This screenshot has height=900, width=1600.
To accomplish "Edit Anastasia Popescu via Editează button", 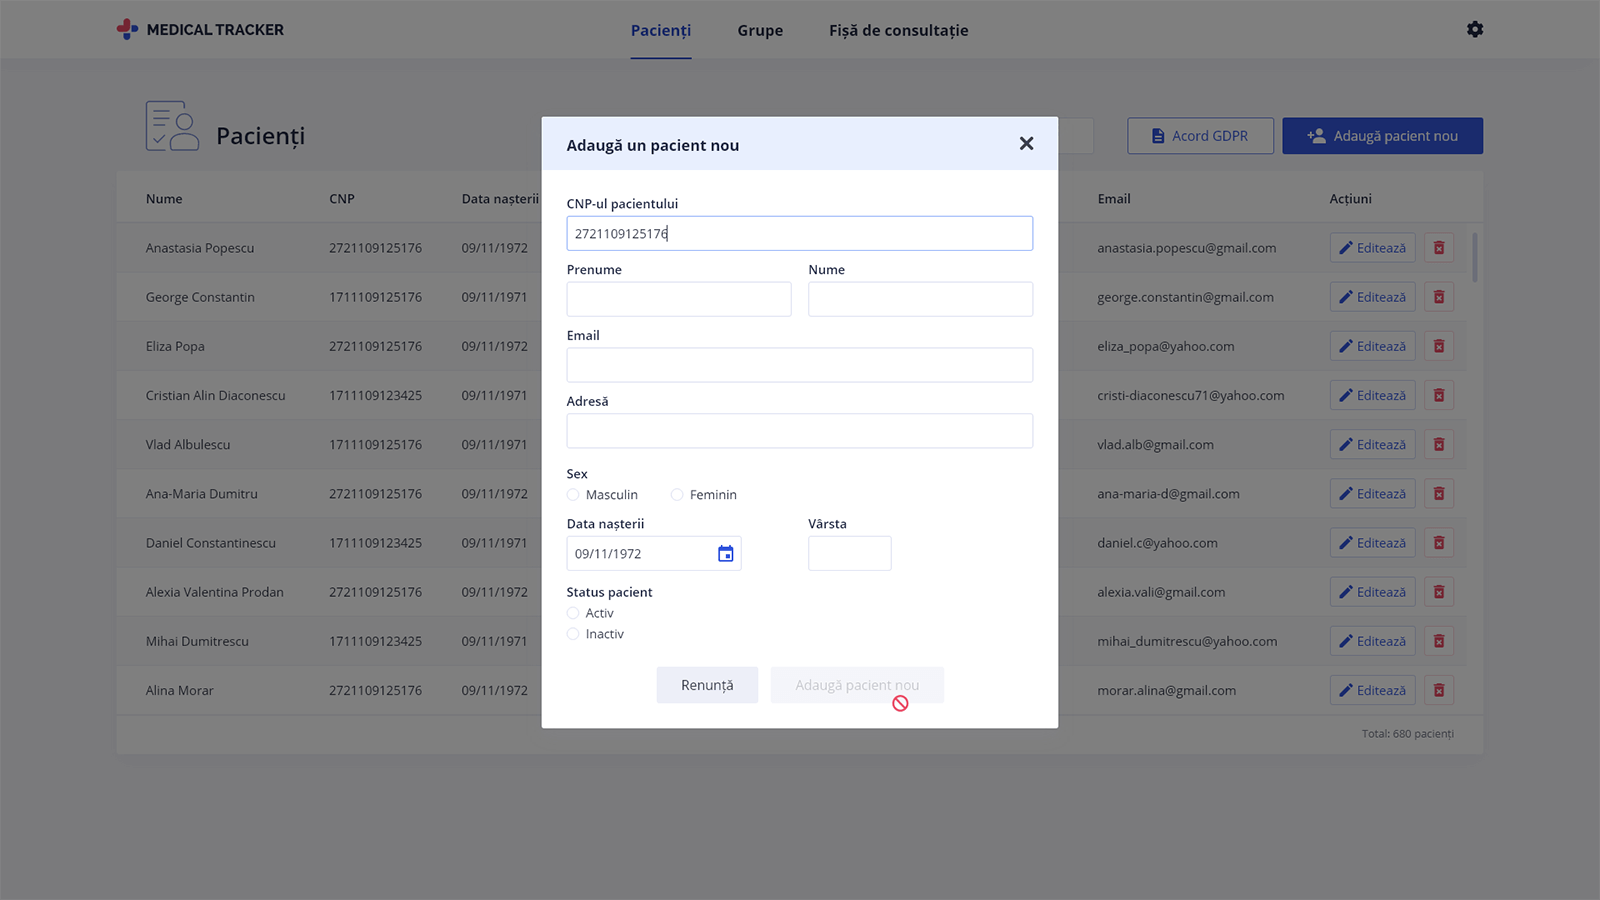I will [1372, 248].
